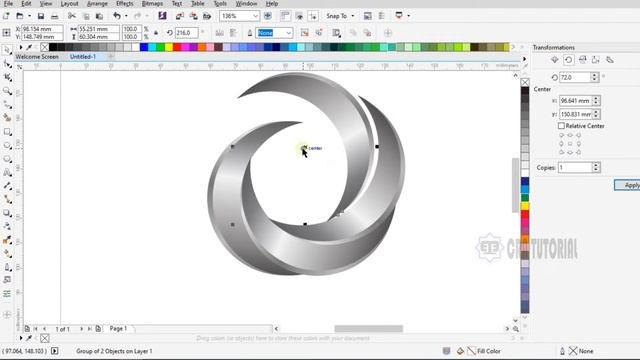Viewport: 640px width, 360px height.
Task: Select the Shape tool in the toolbox
Action: click(7, 64)
